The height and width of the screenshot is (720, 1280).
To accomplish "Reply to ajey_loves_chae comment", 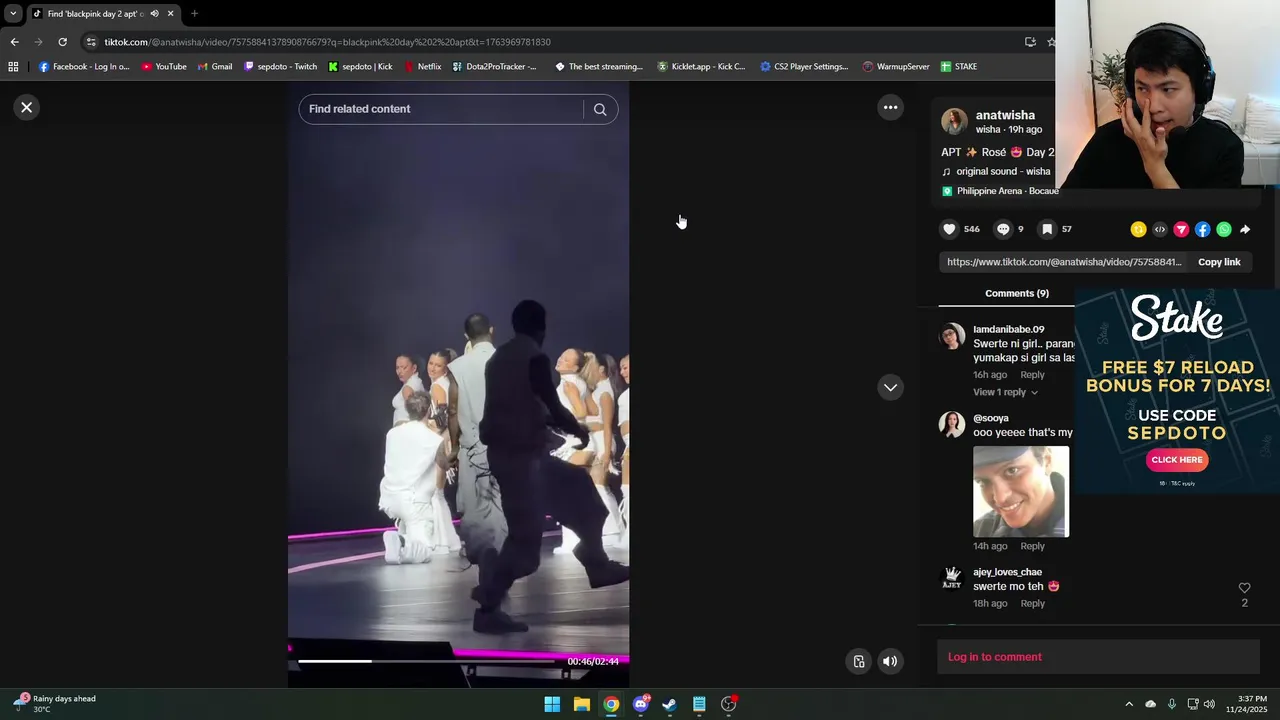I will (1032, 603).
